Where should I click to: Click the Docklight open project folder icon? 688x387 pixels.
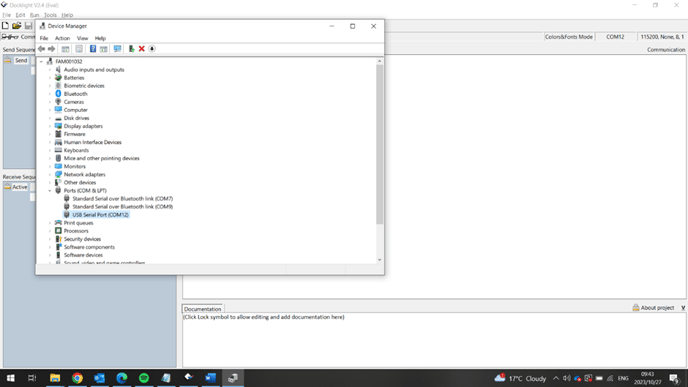(x=17, y=26)
